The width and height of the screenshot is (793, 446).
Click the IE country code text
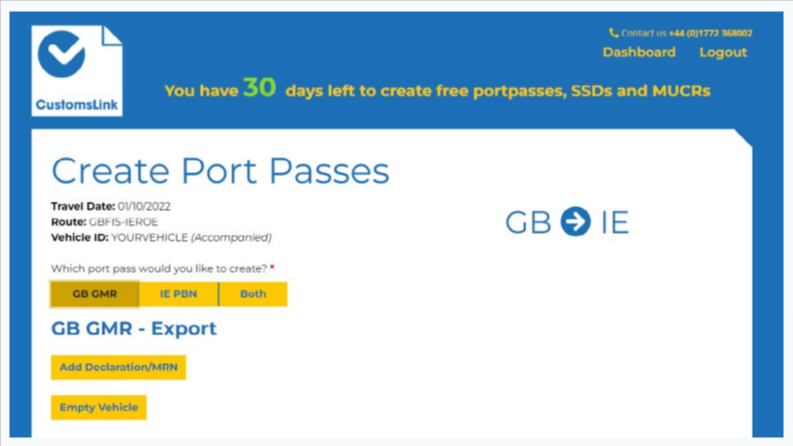click(615, 222)
